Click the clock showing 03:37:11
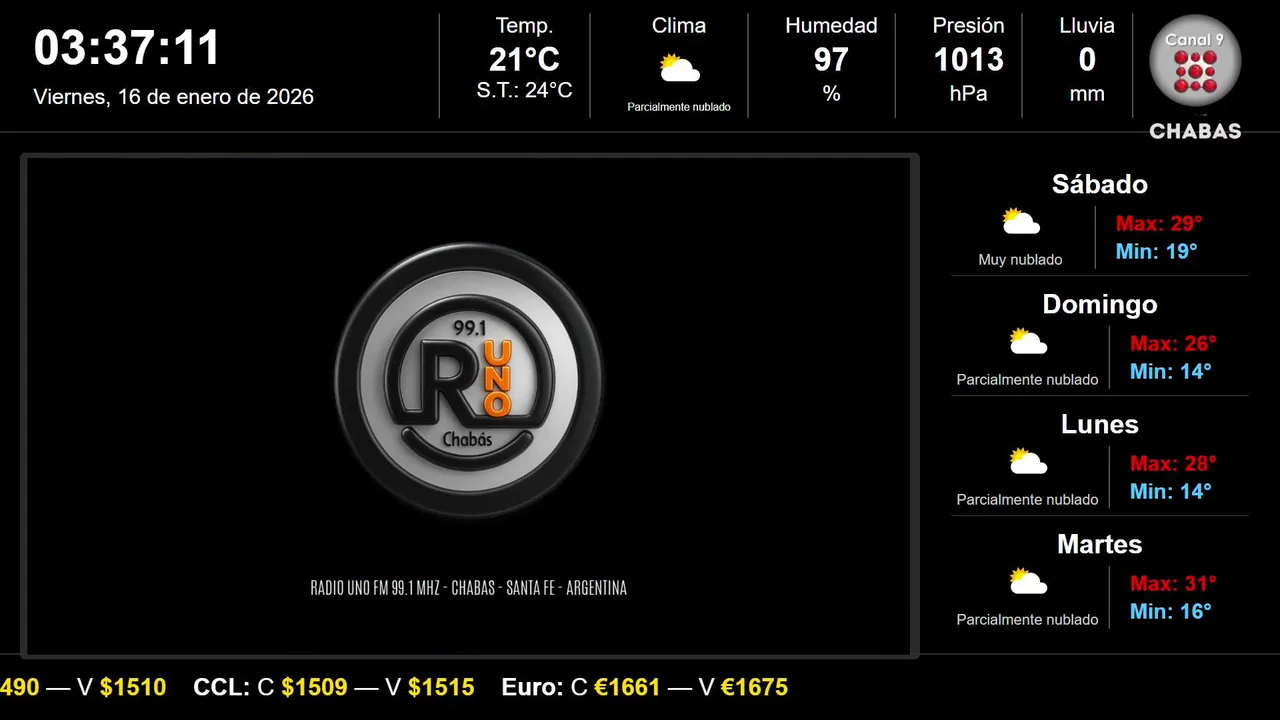1280x720 pixels. (x=127, y=48)
